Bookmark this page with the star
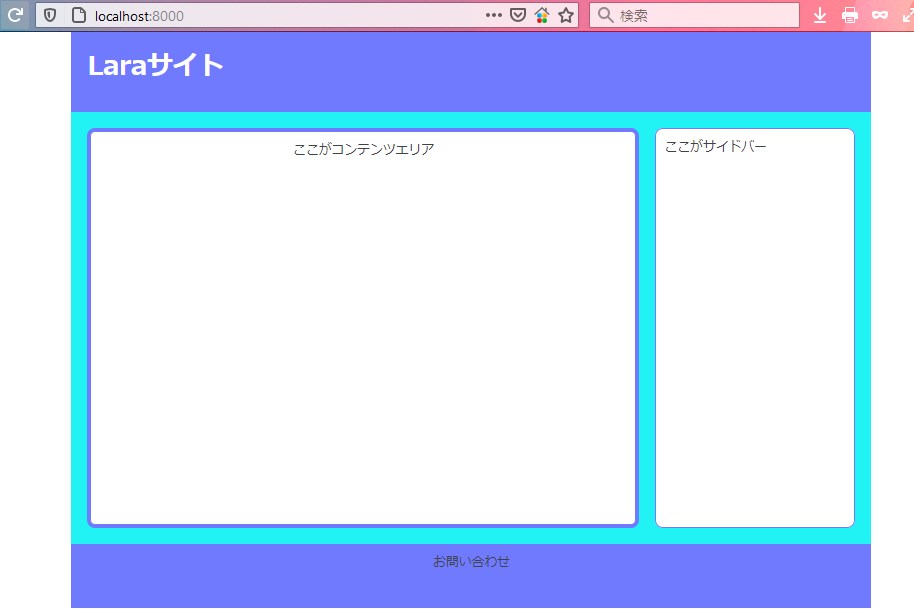The image size is (914, 609). click(566, 15)
